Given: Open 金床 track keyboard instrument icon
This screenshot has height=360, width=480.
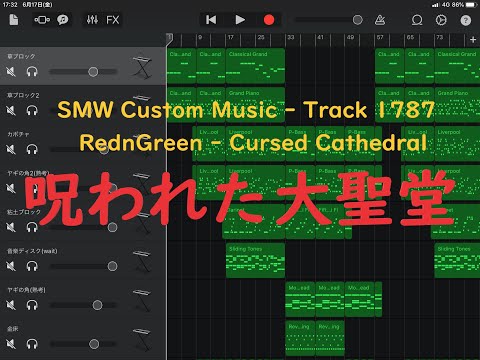Looking at the screenshot, I should [142, 340].
